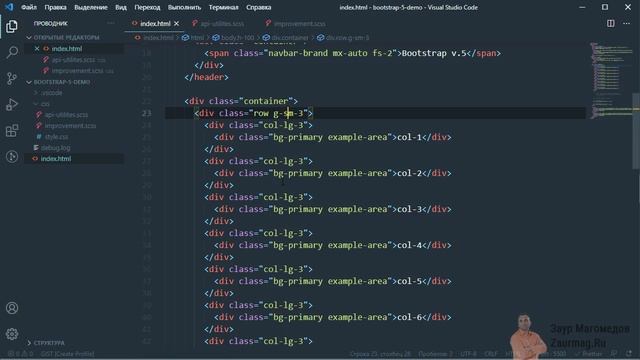The height and width of the screenshot is (360, 640).
Task: Click div.row.g-sm-3 breadcrumb segment
Action: click(343, 38)
